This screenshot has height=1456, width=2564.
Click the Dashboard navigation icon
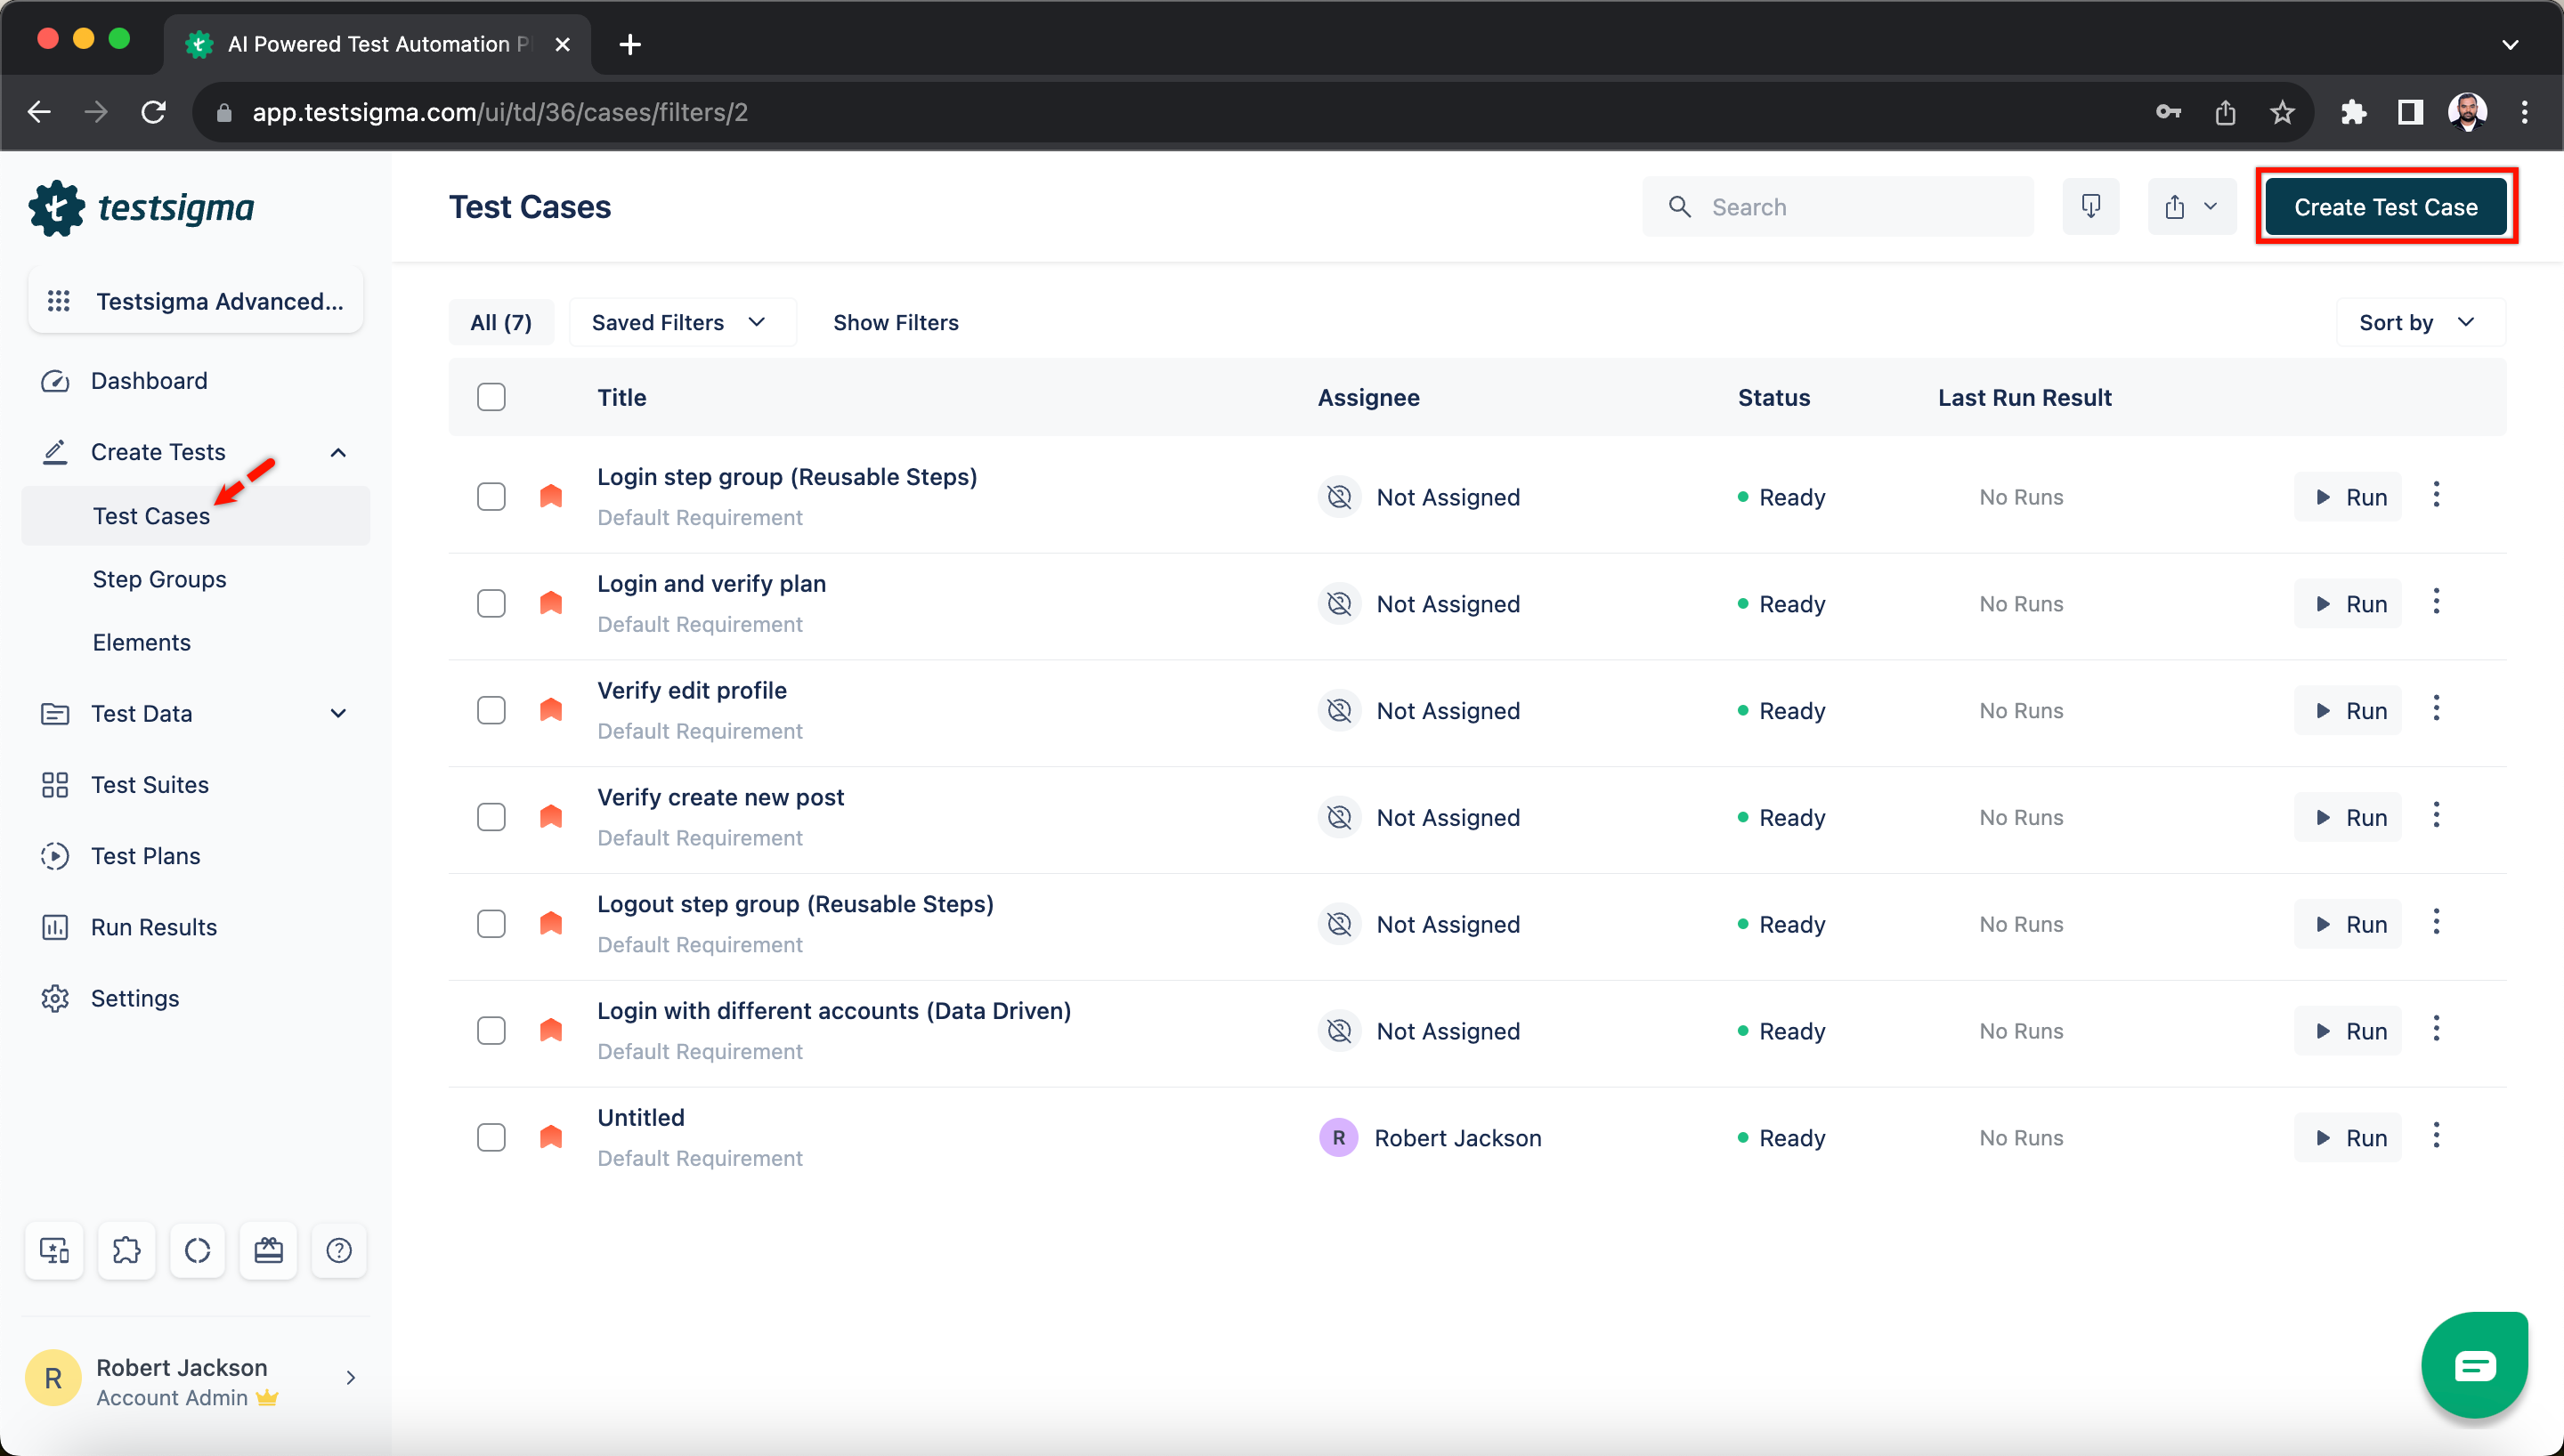tap(56, 378)
